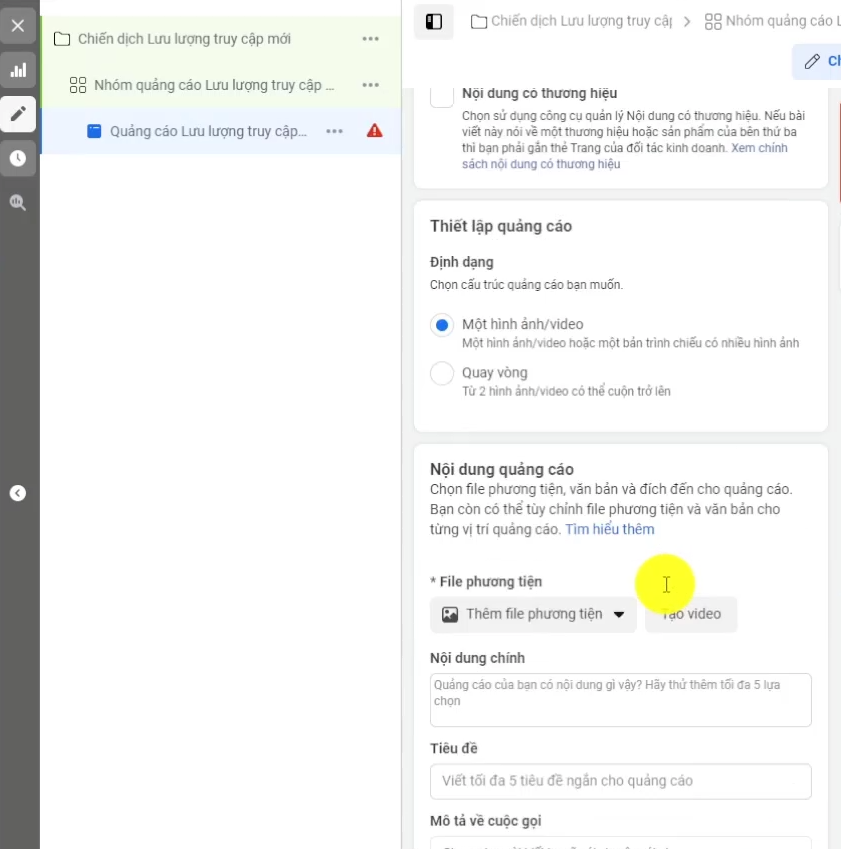The height and width of the screenshot is (849, 841).
Task: Toggle the side panel layout icon
Action: (434, 22)
